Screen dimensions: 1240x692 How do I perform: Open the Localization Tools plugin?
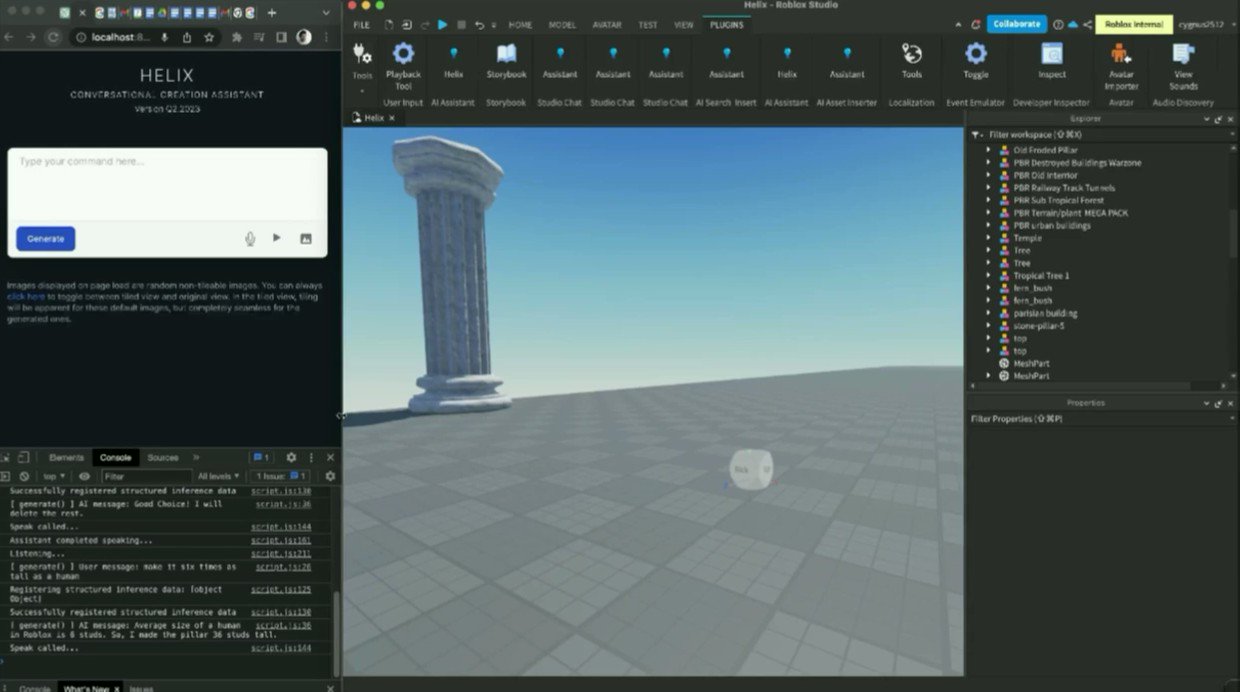tap(911, 62)
